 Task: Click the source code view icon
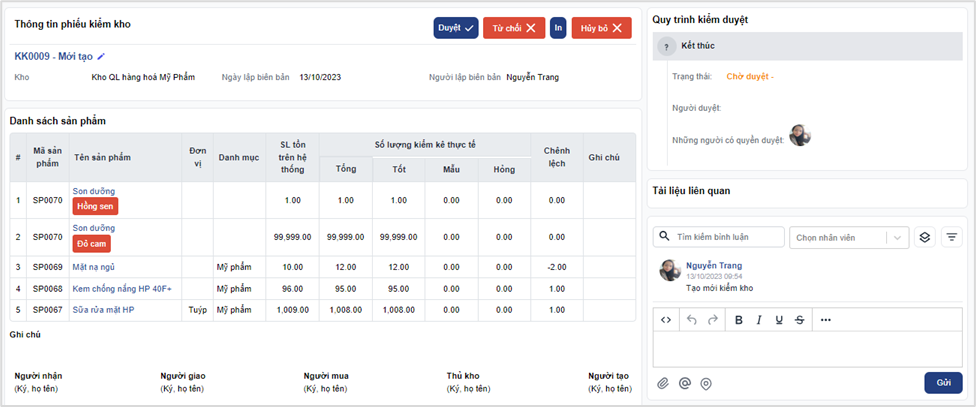[x=666, y=320]
